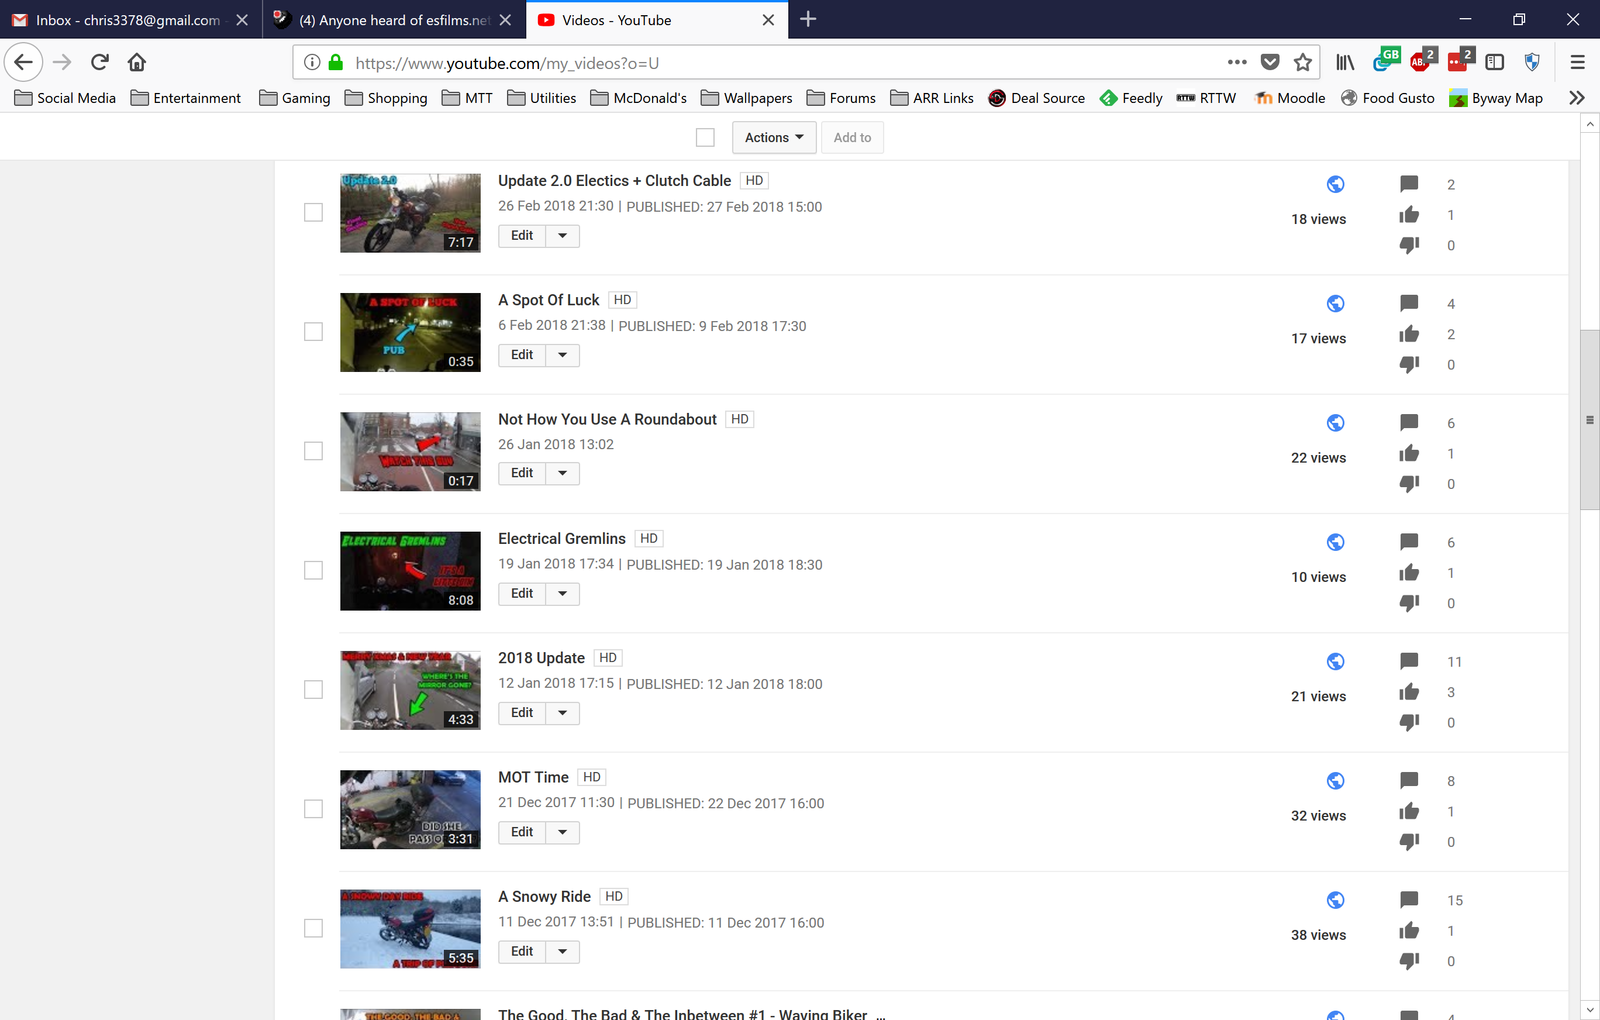The image size is (1600, 1020).
Task: Click the thumbs-up icon for Electrical Gremlins
Action: (x=1409, y=572)
